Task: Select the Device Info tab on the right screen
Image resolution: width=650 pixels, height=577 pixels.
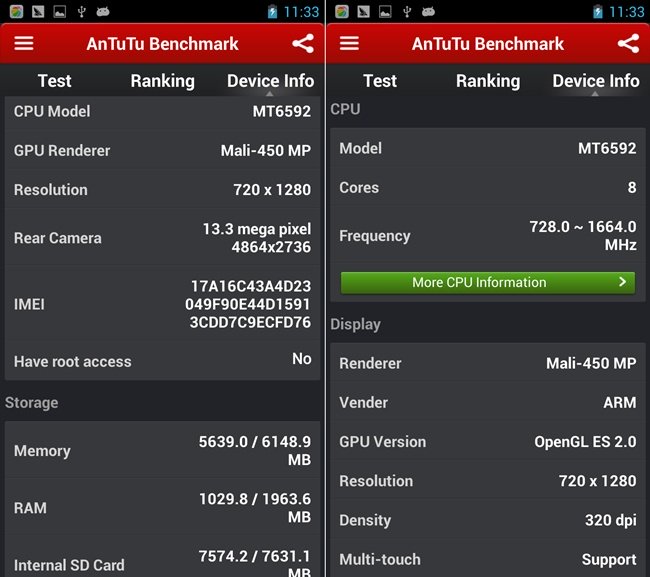Action: coord(595,81)
